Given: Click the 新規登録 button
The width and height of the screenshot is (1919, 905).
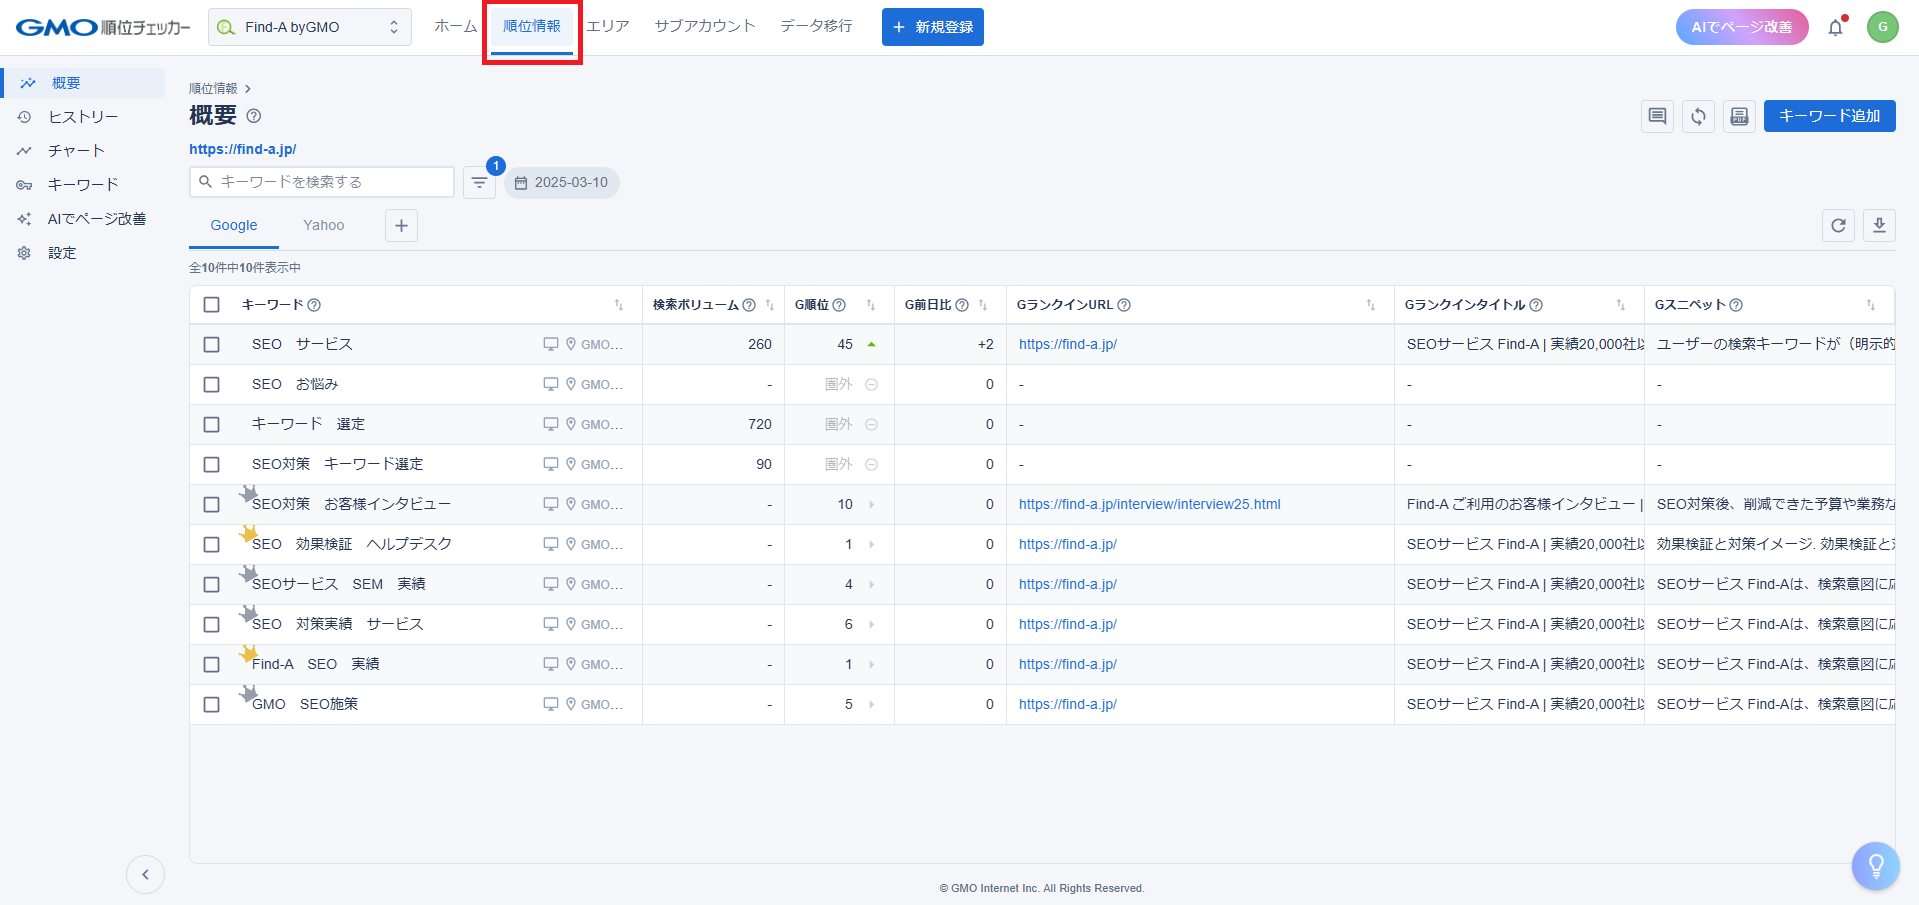Looking at the screenshot, I should tap(933, 27).
